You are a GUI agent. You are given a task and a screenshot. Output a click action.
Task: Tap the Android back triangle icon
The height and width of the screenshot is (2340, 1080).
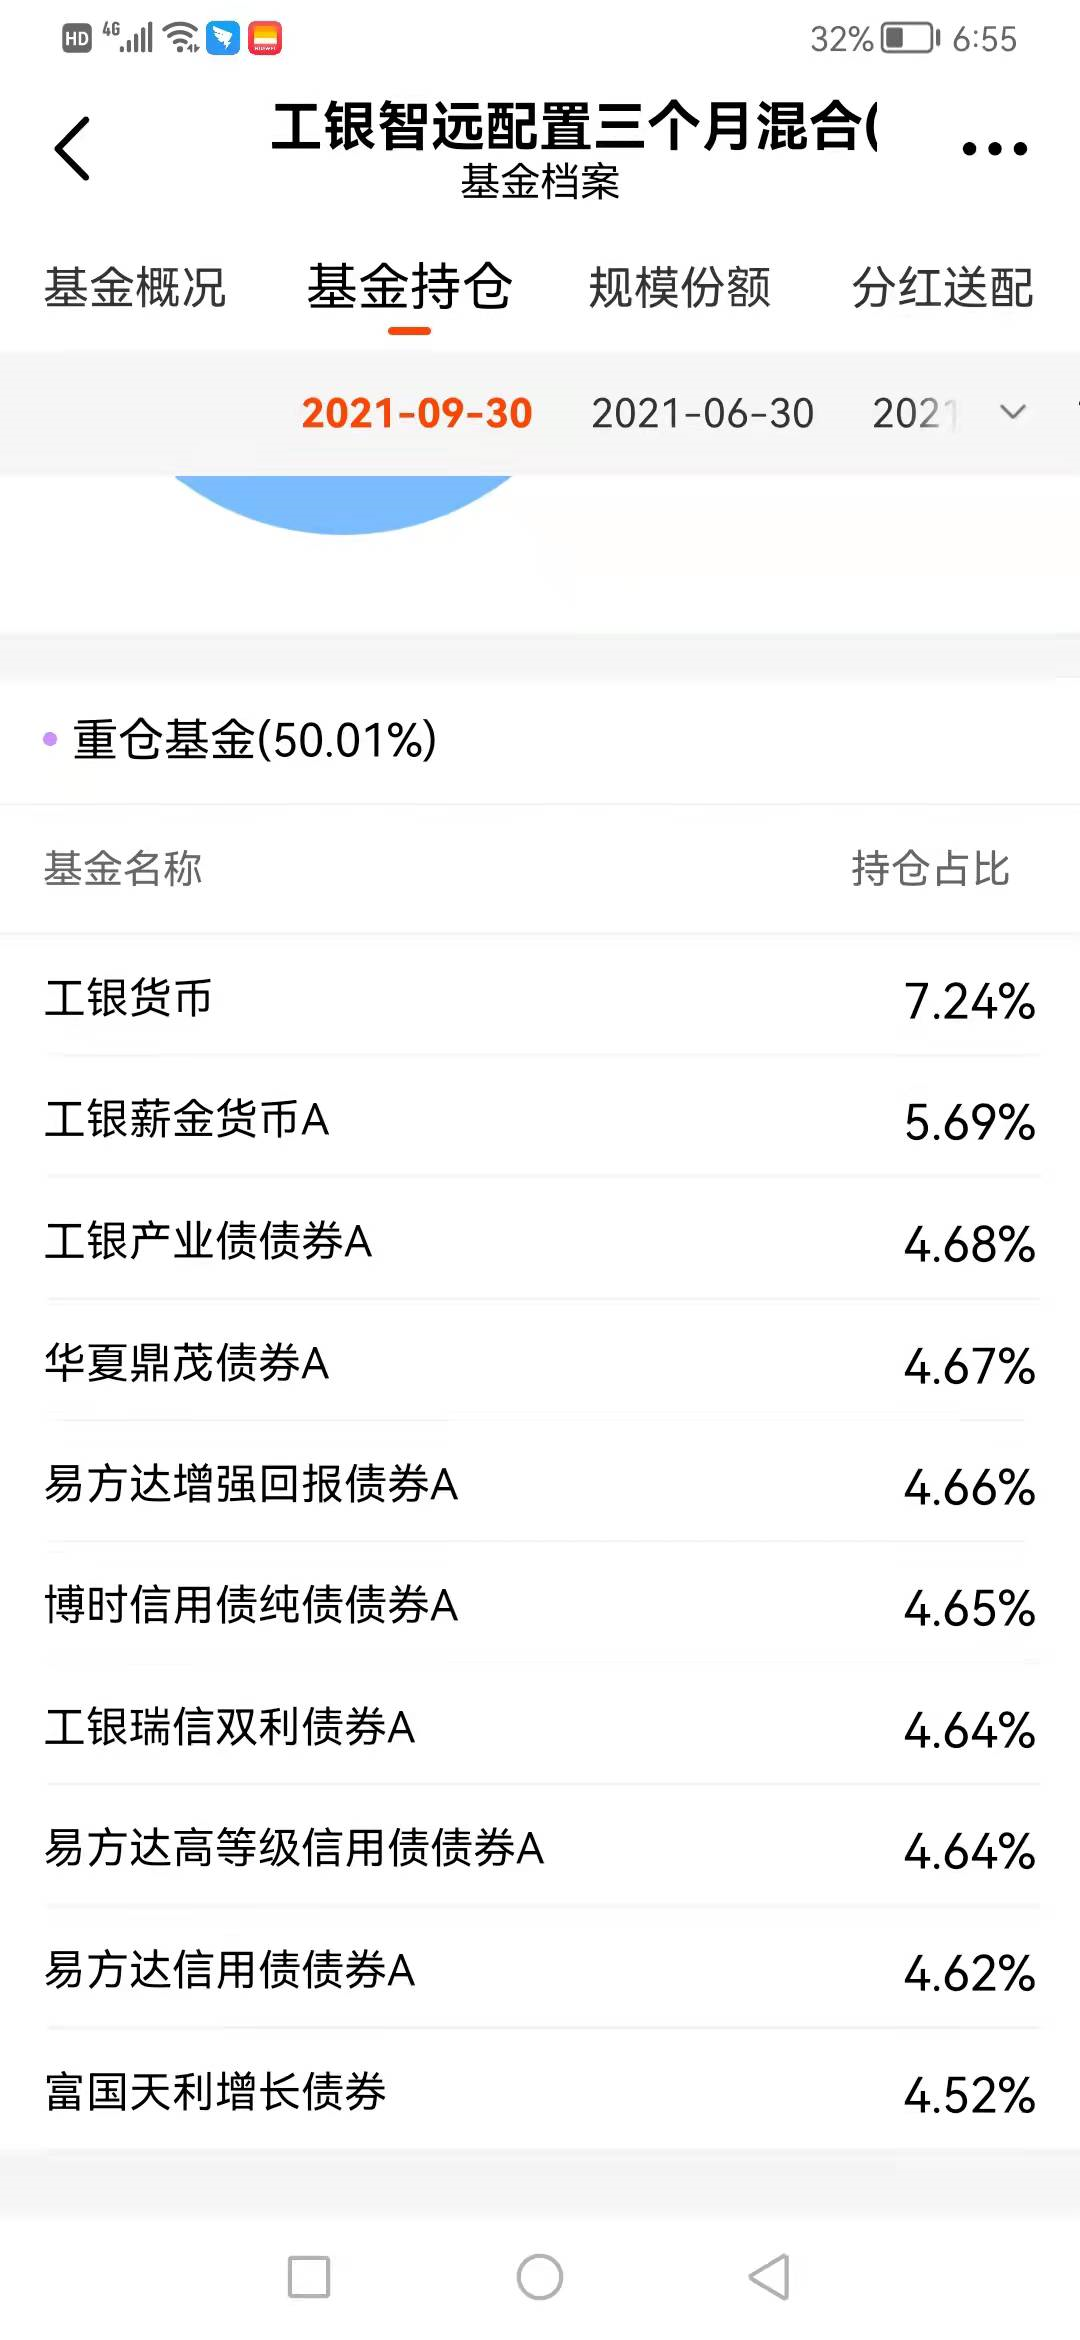pyautogui.click(x=770, y=2277)
